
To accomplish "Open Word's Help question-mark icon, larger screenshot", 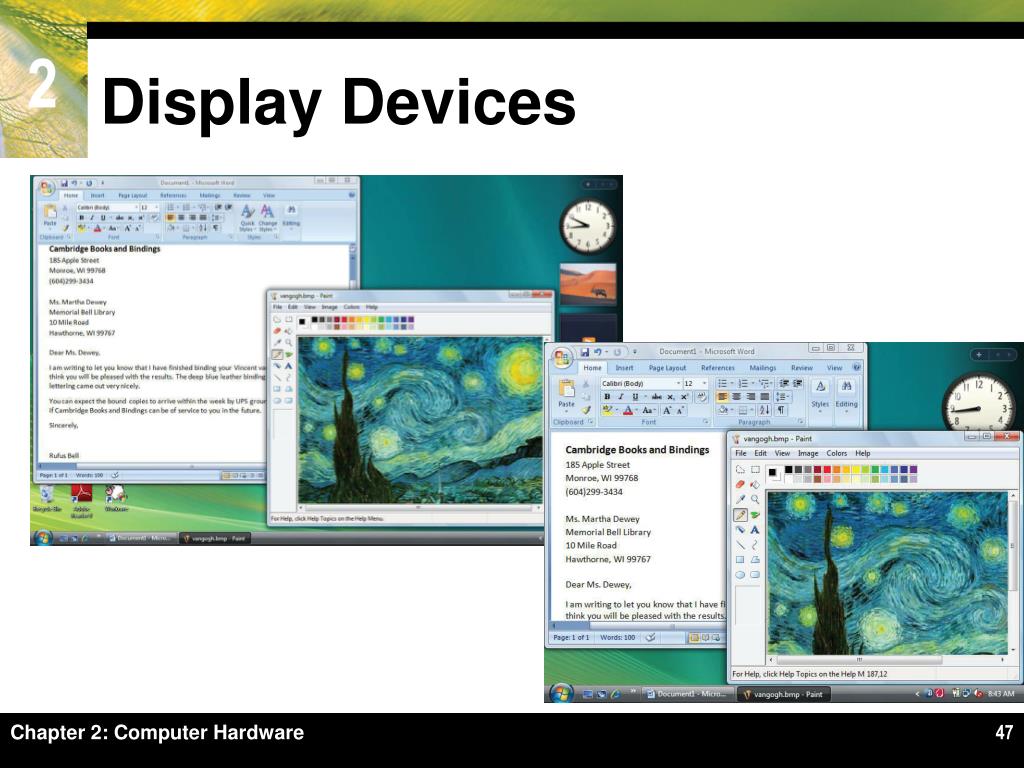I will (x=856, y=367).
